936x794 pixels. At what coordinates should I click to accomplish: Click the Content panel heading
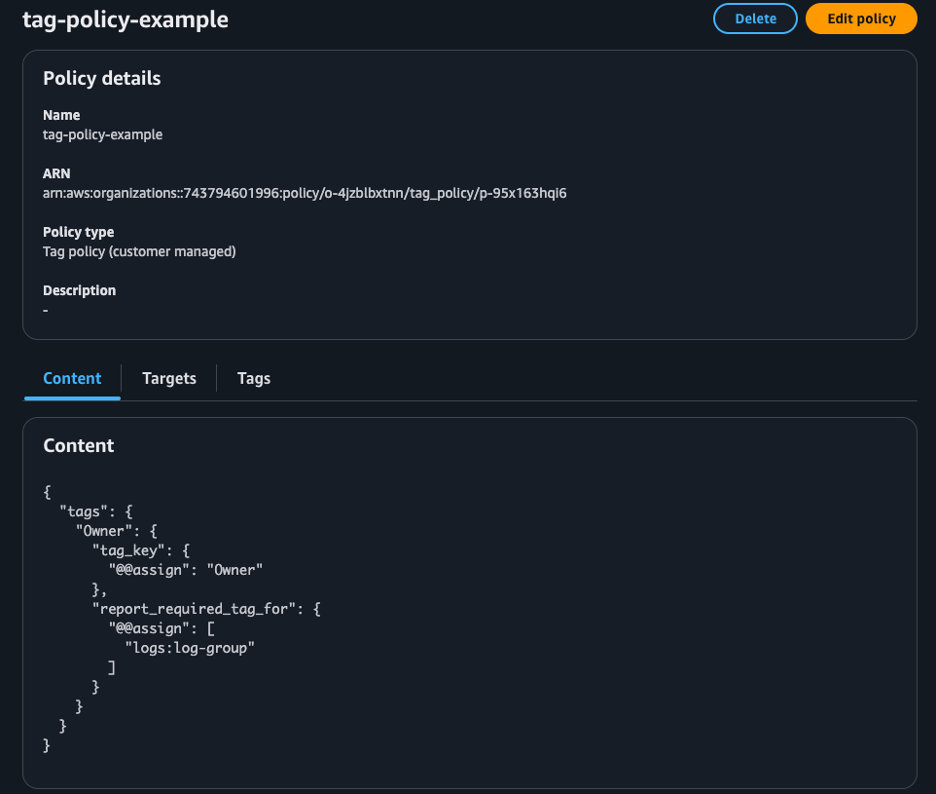[x=78, y=445]
